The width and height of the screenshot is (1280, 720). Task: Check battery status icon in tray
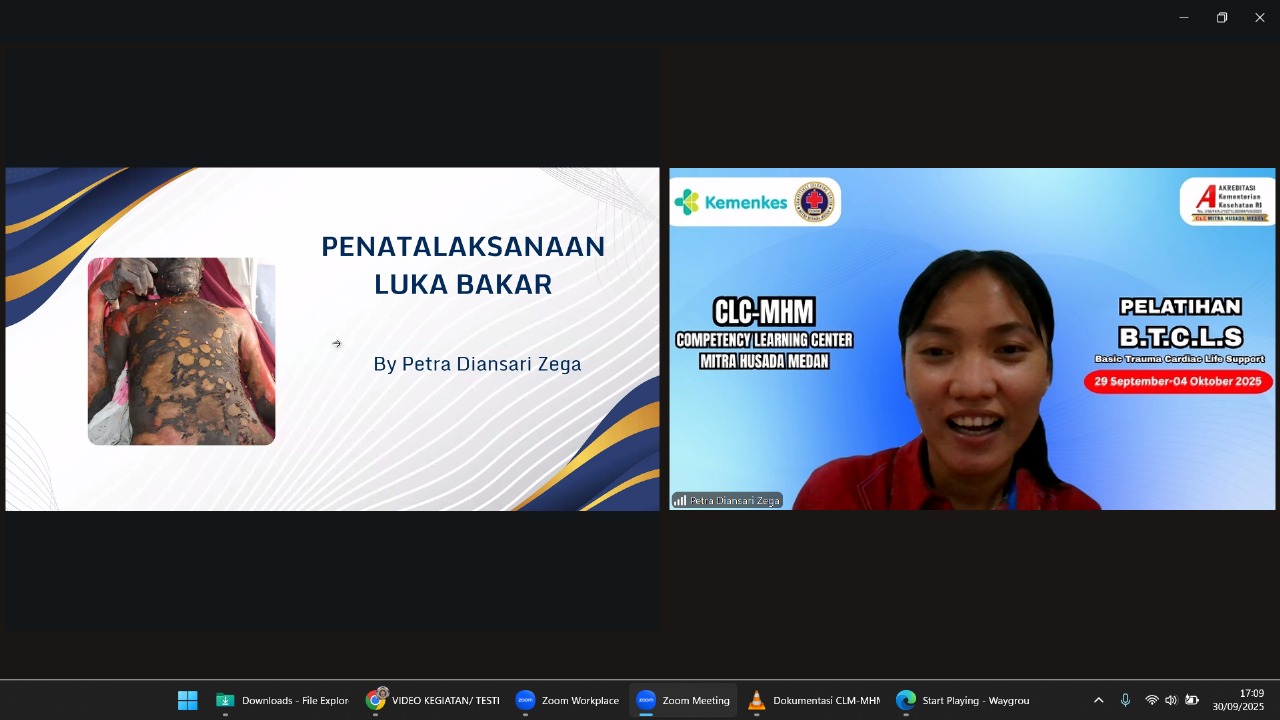pos(1192,700)
